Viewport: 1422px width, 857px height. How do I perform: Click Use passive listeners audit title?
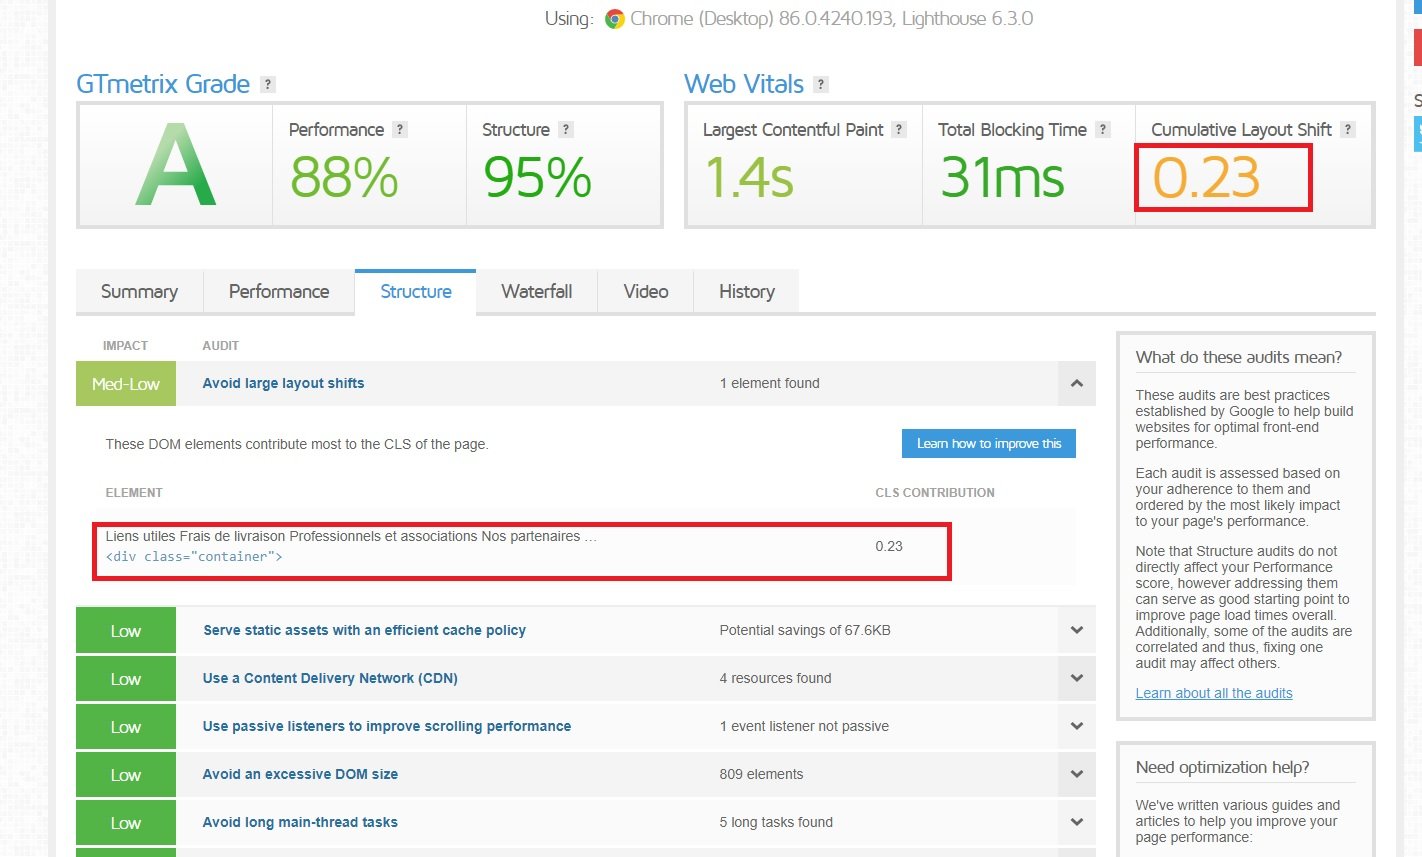[x=387, y=726]
